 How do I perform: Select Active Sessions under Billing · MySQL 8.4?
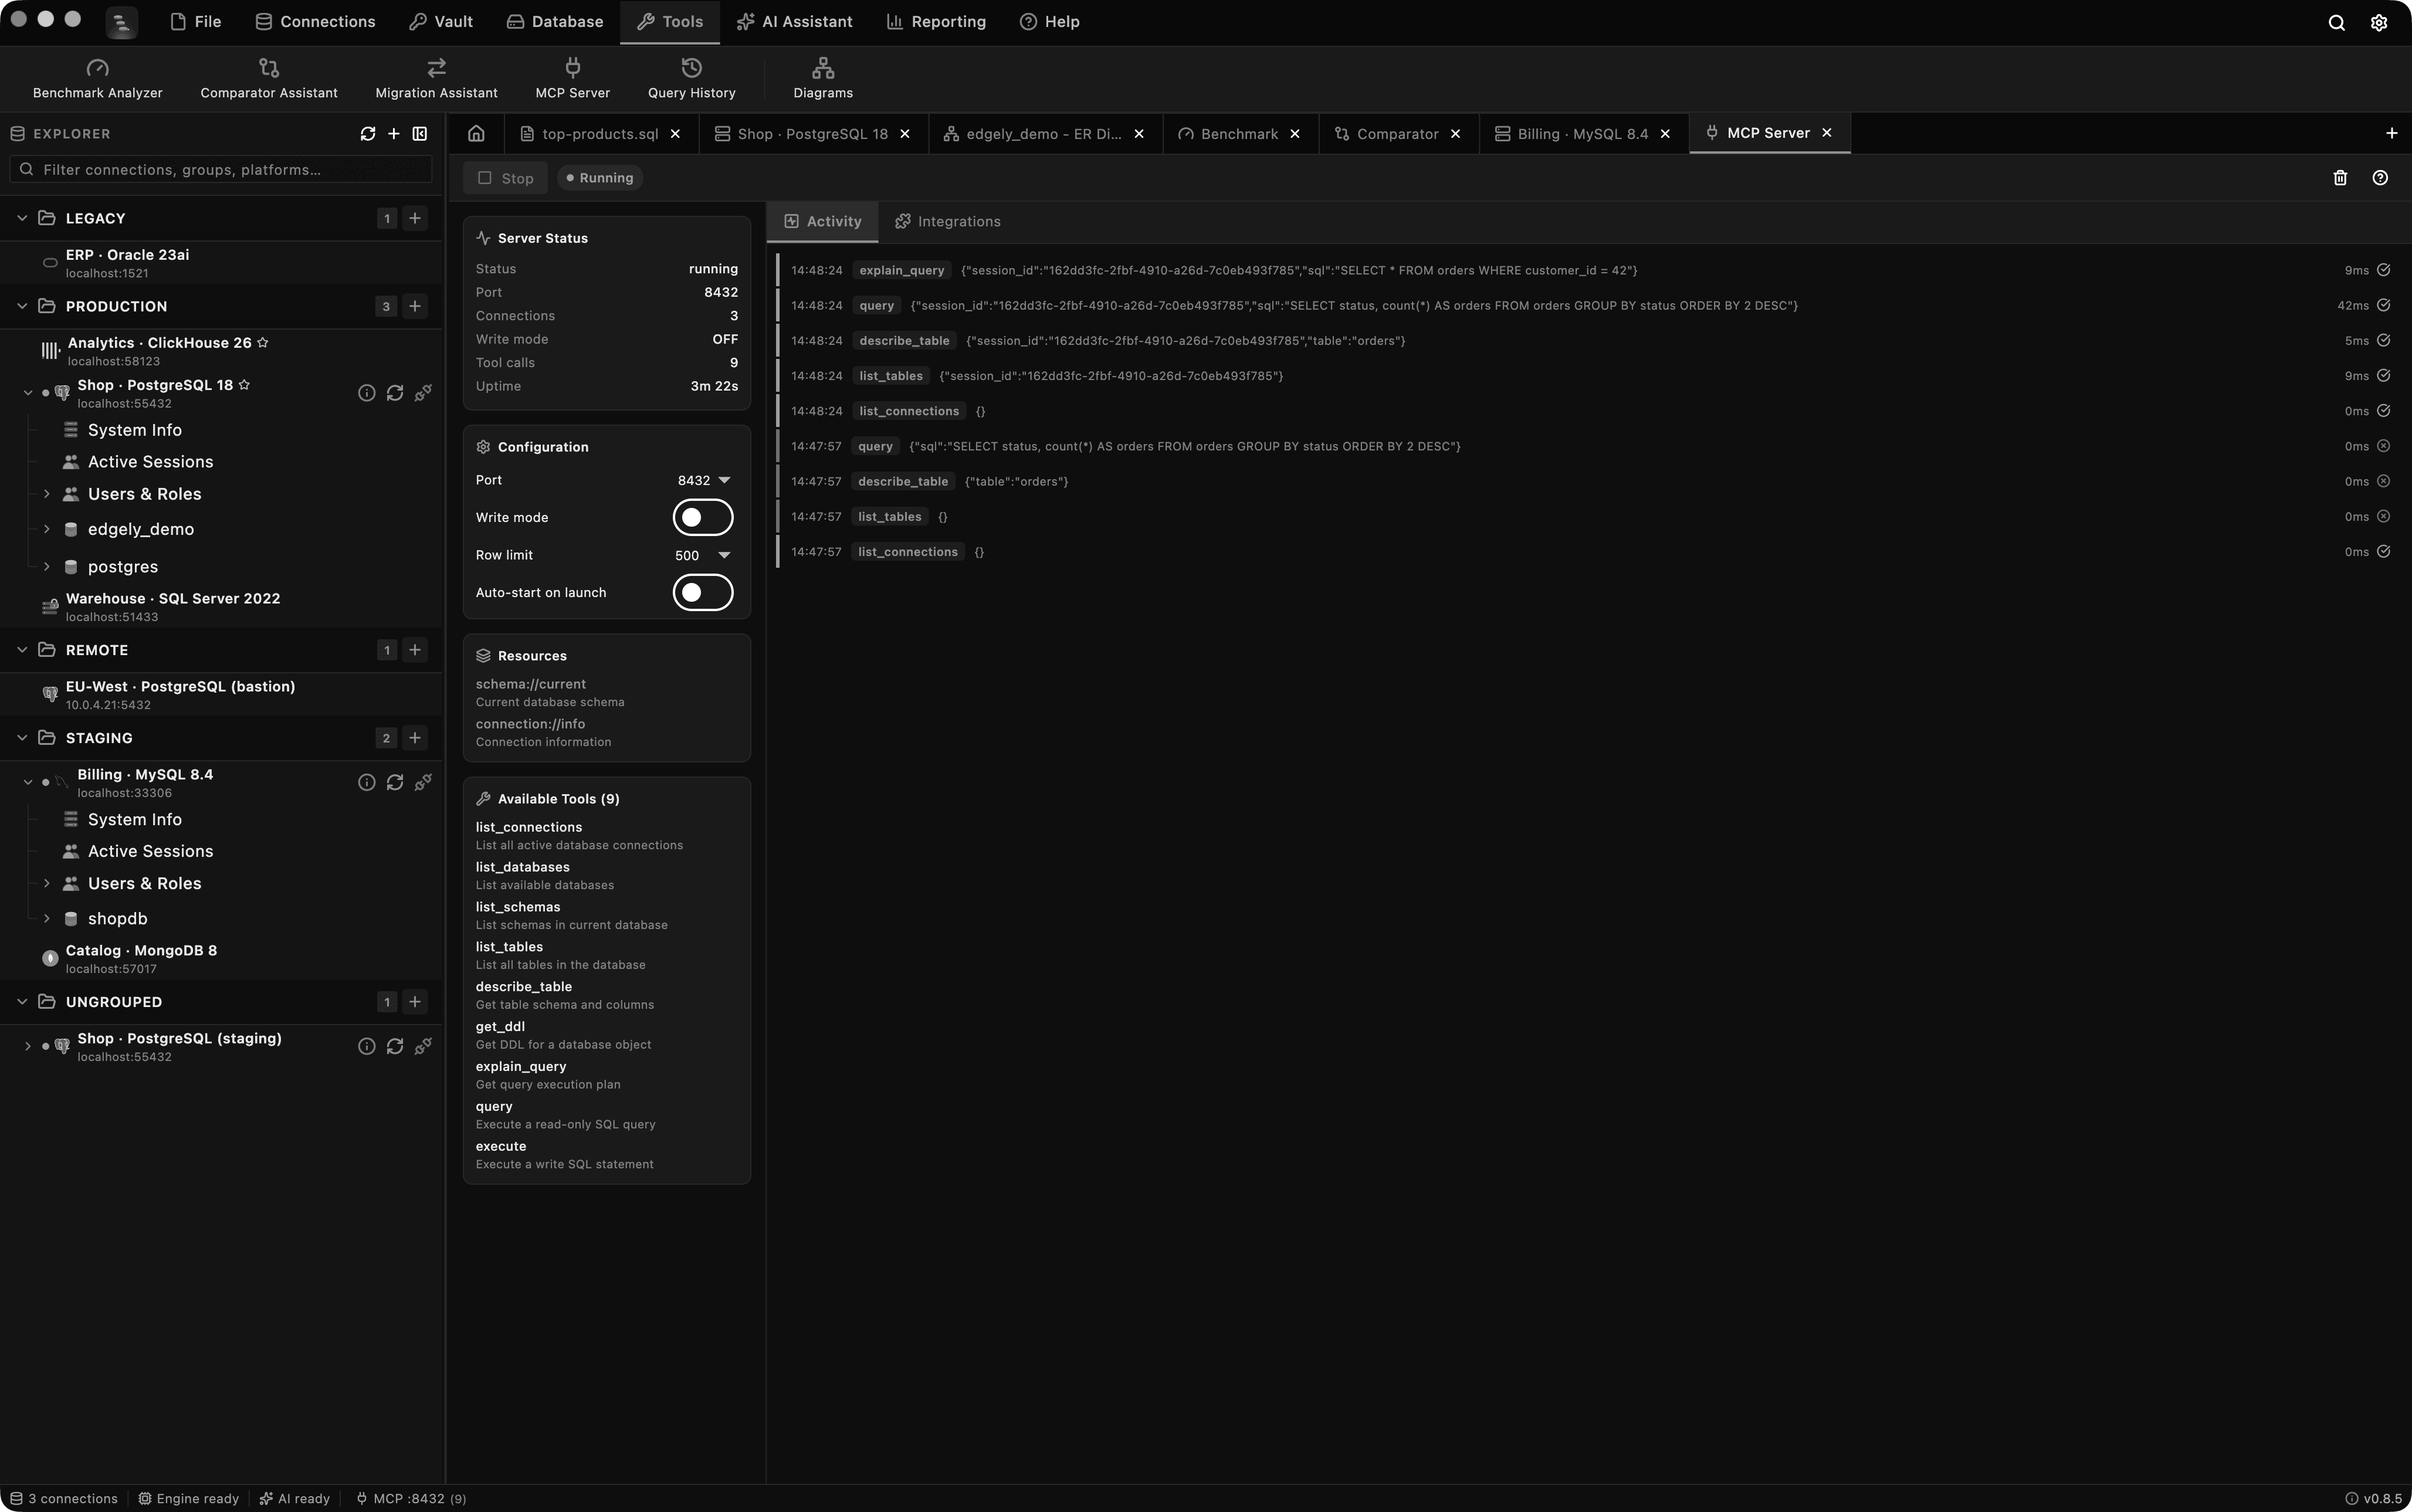coord(150,851)
